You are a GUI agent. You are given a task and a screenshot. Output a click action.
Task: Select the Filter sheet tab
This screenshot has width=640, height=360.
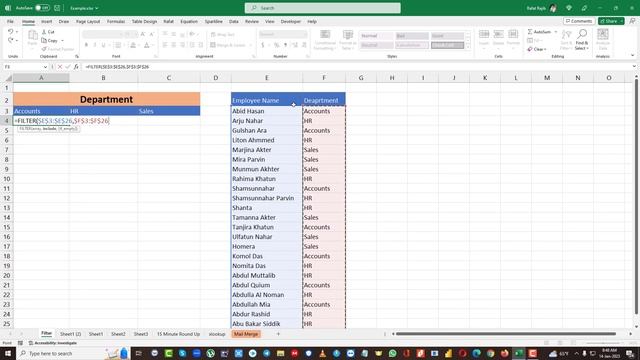(x=47, y=333)
